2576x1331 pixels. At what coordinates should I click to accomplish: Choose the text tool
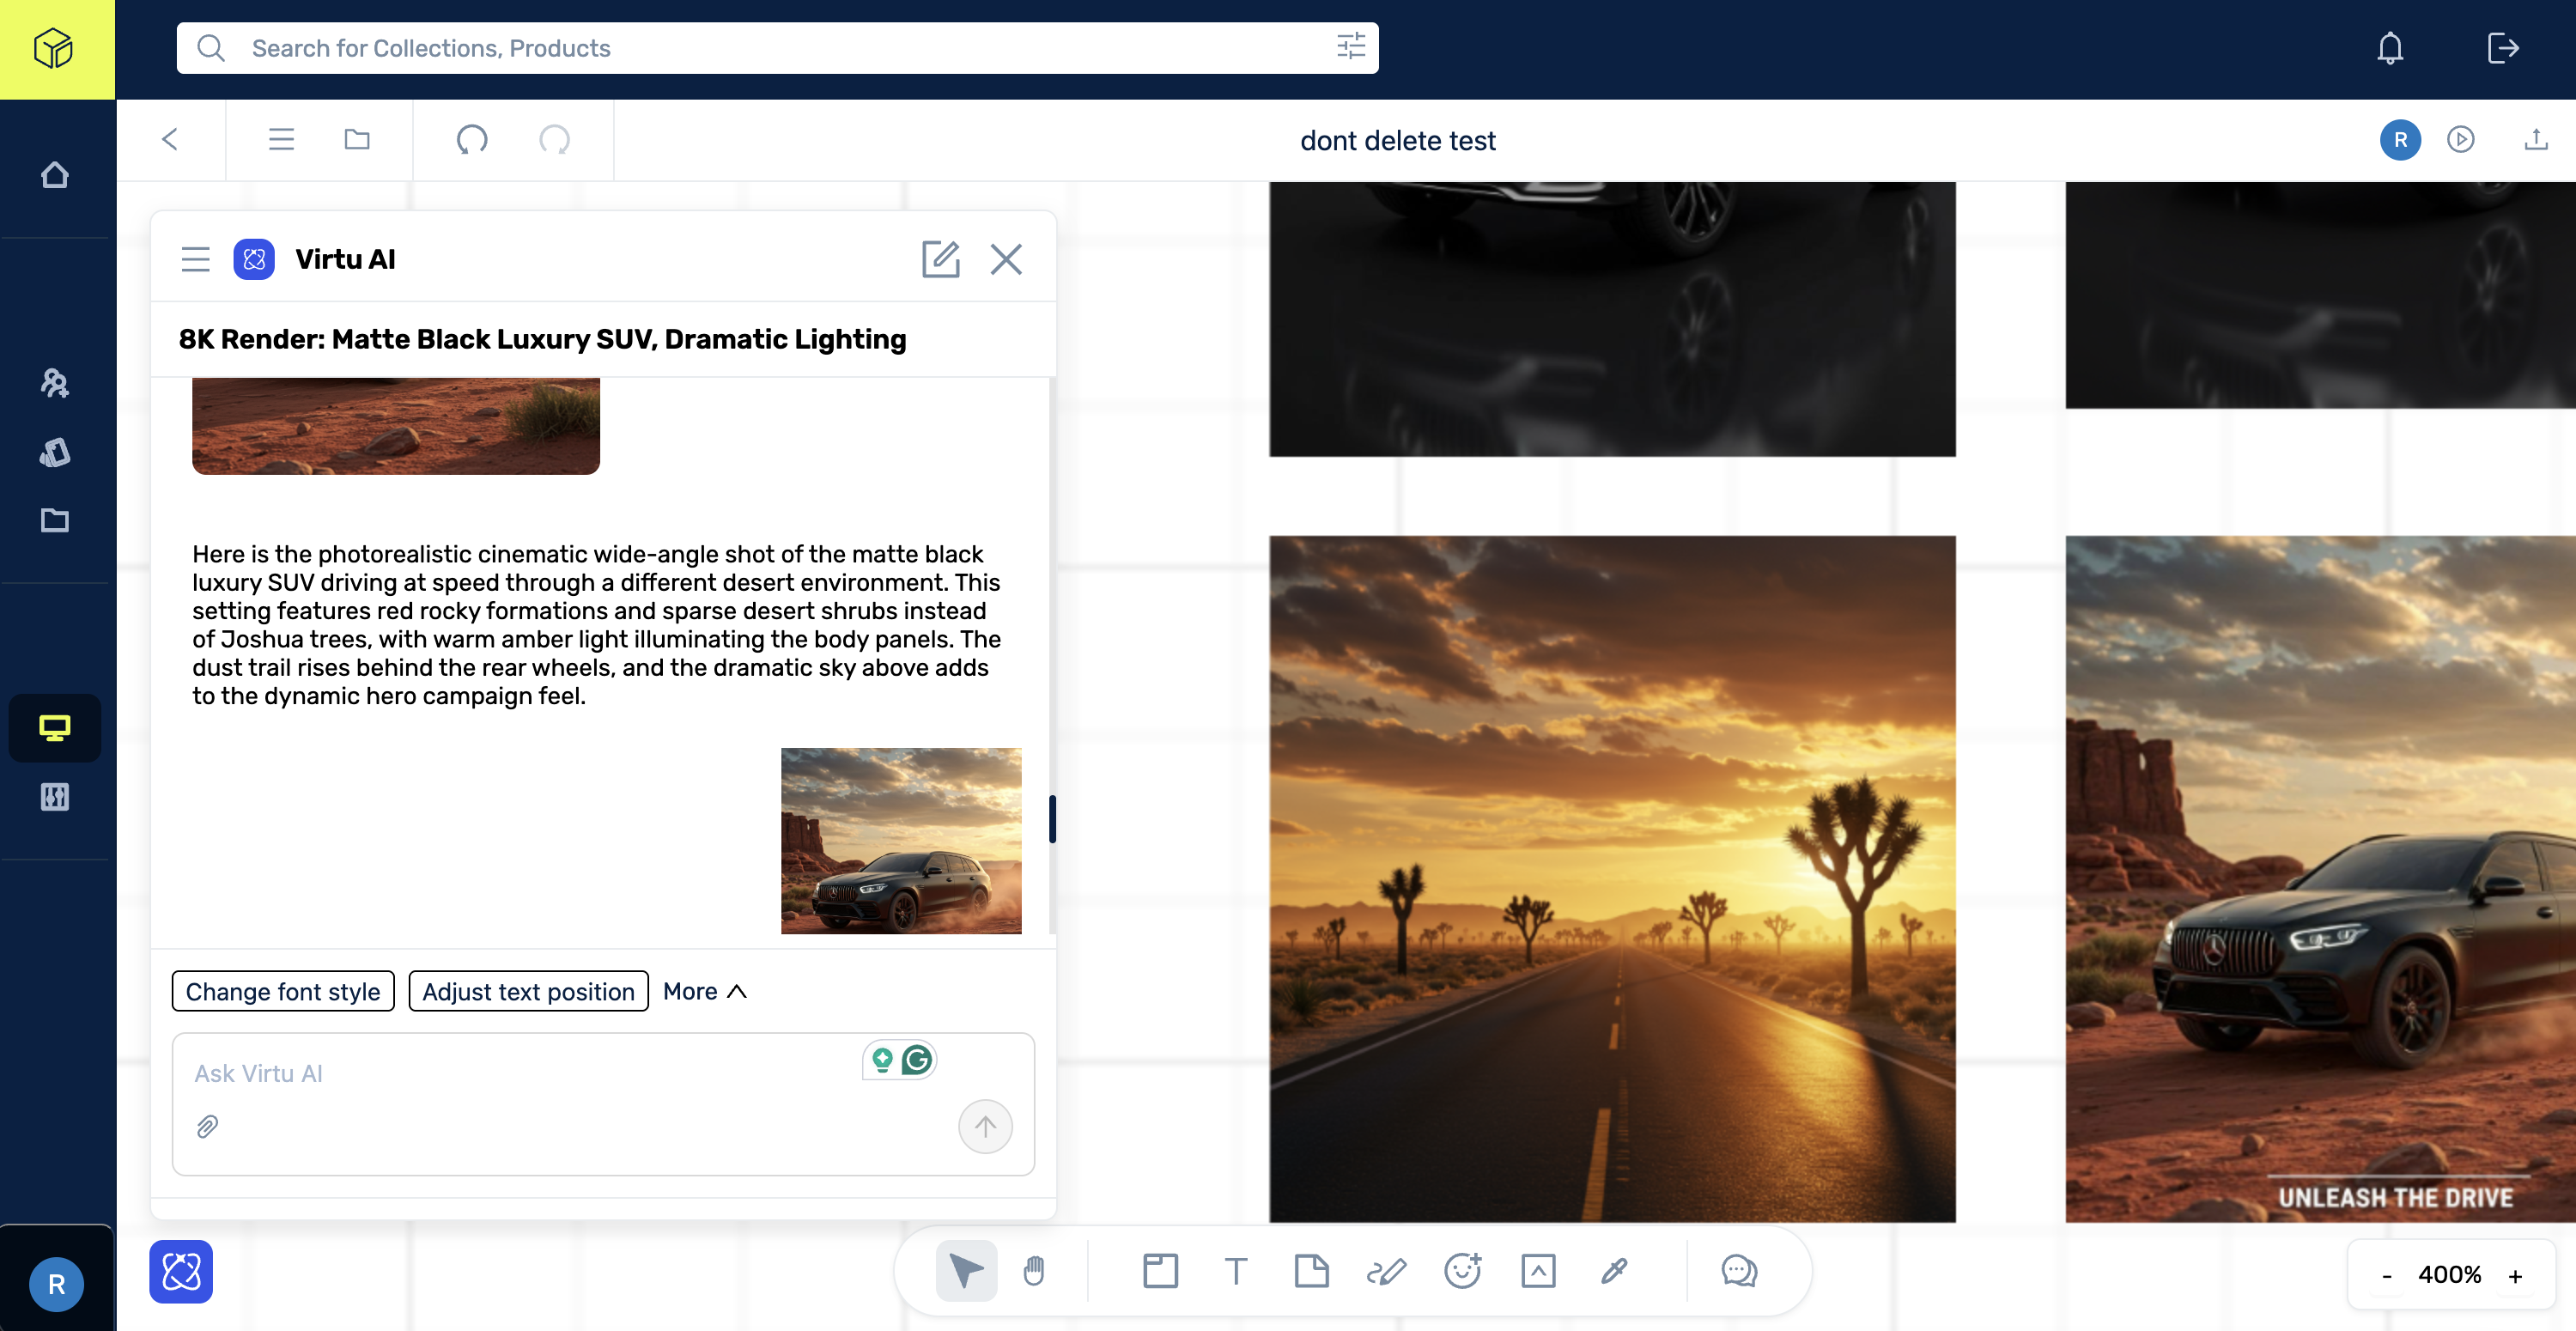pyautogui.click(x=1236, y=1270)
